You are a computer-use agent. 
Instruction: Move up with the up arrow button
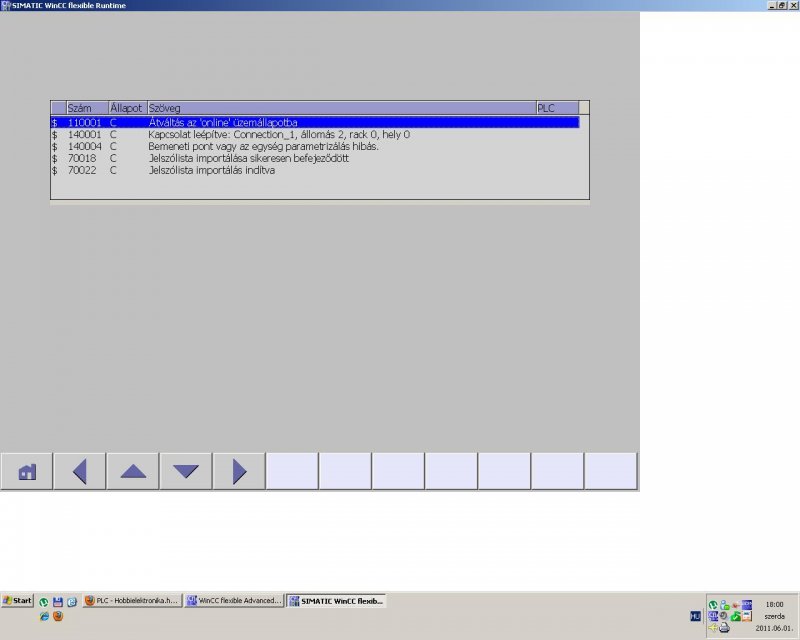tap(133, 471)
